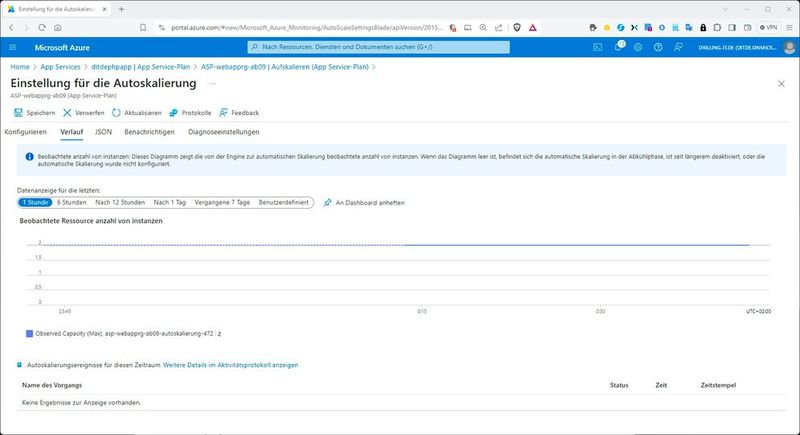This screenshot has height=435, width=800.
Task: Click Observed Capacity legend color swatch
Action: coord(30,333)
